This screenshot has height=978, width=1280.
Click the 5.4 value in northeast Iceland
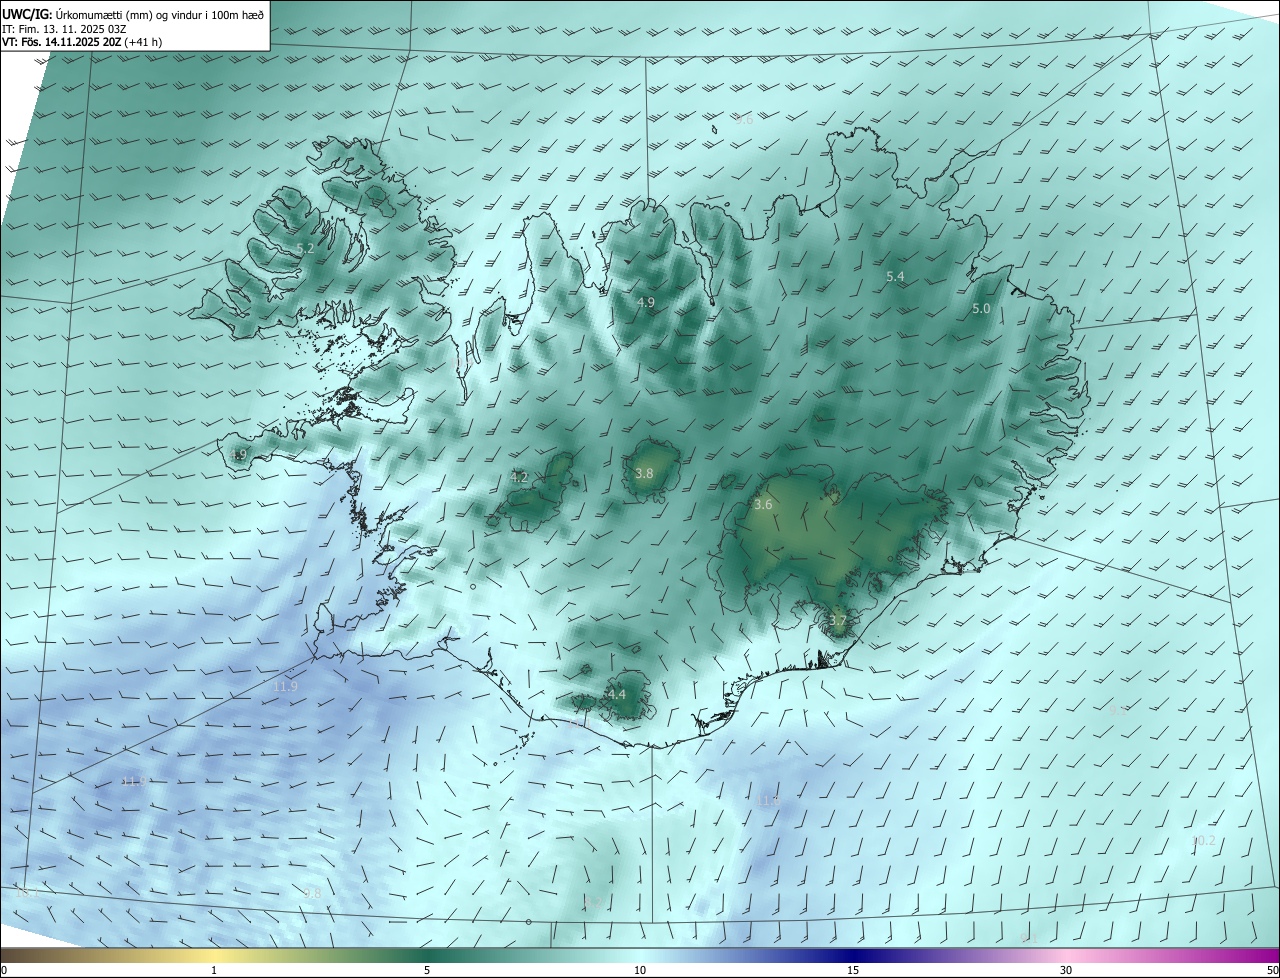click(895, 276)
